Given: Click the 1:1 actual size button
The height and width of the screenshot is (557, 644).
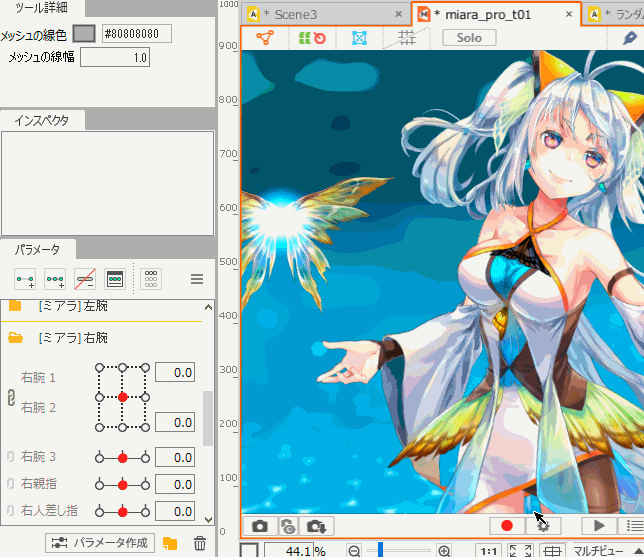Looking at the screenshot, I should click(489, 551).
